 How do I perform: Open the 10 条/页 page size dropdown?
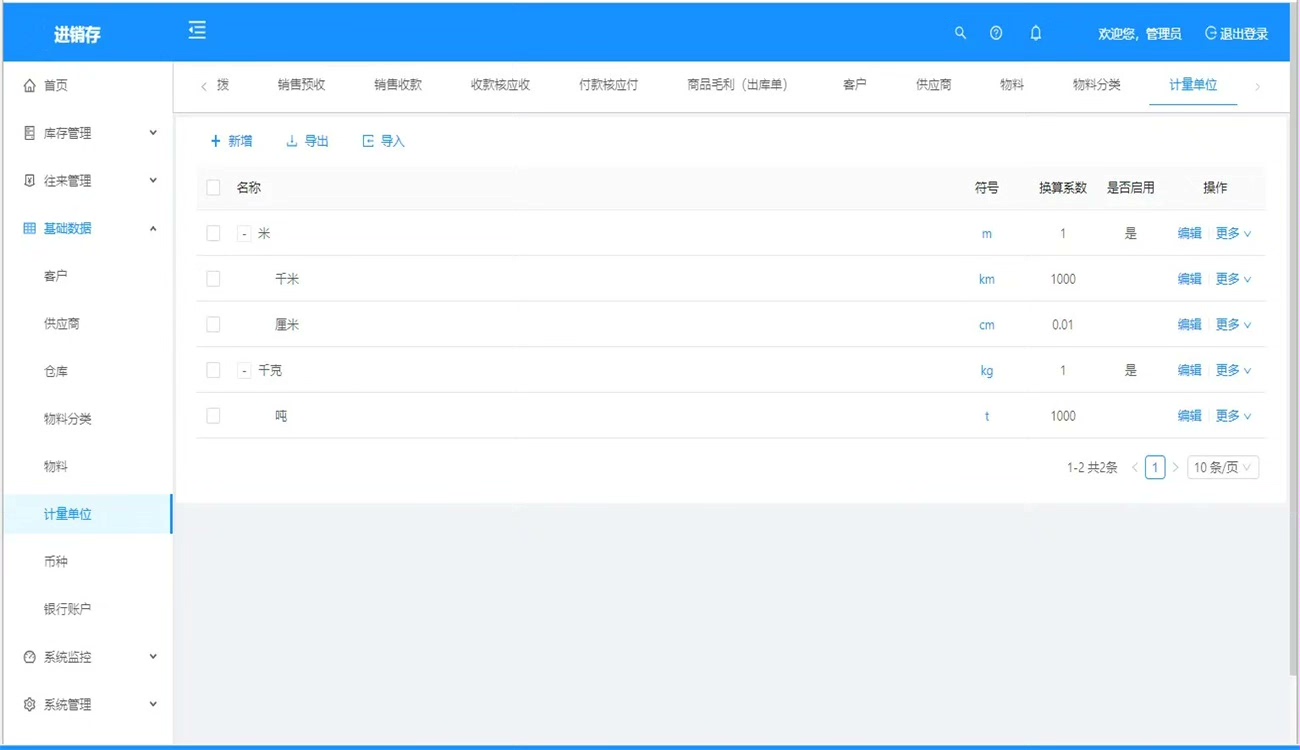(x=1222, y=467)
